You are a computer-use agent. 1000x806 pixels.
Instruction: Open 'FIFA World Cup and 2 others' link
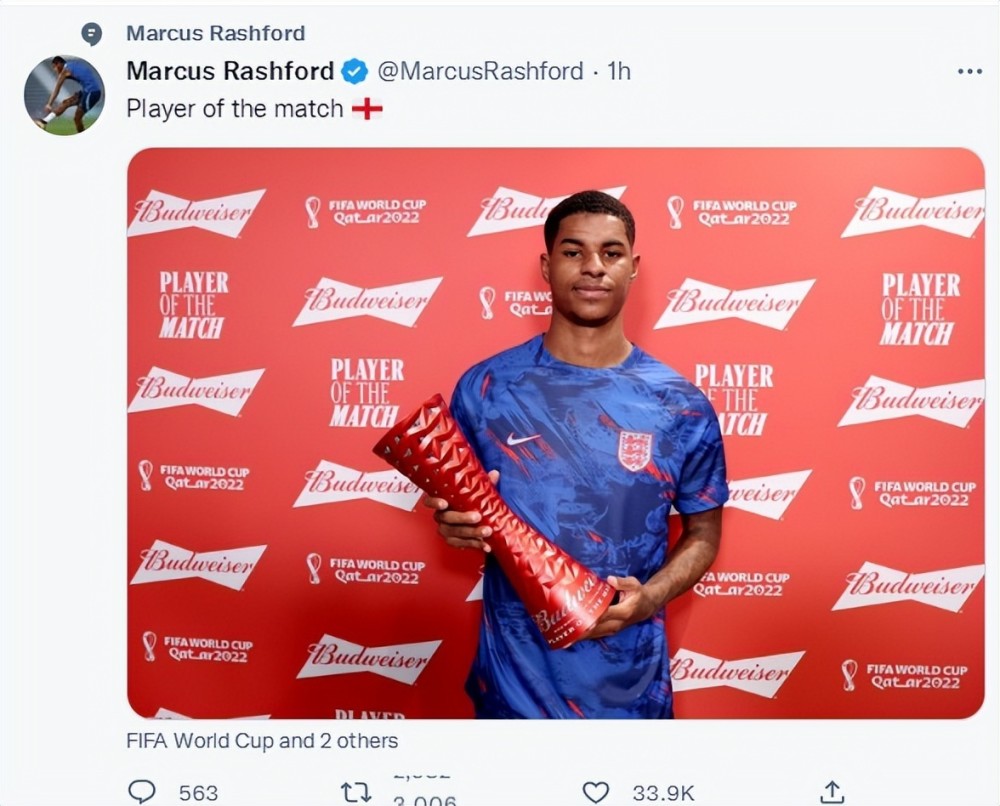point(262,741)
